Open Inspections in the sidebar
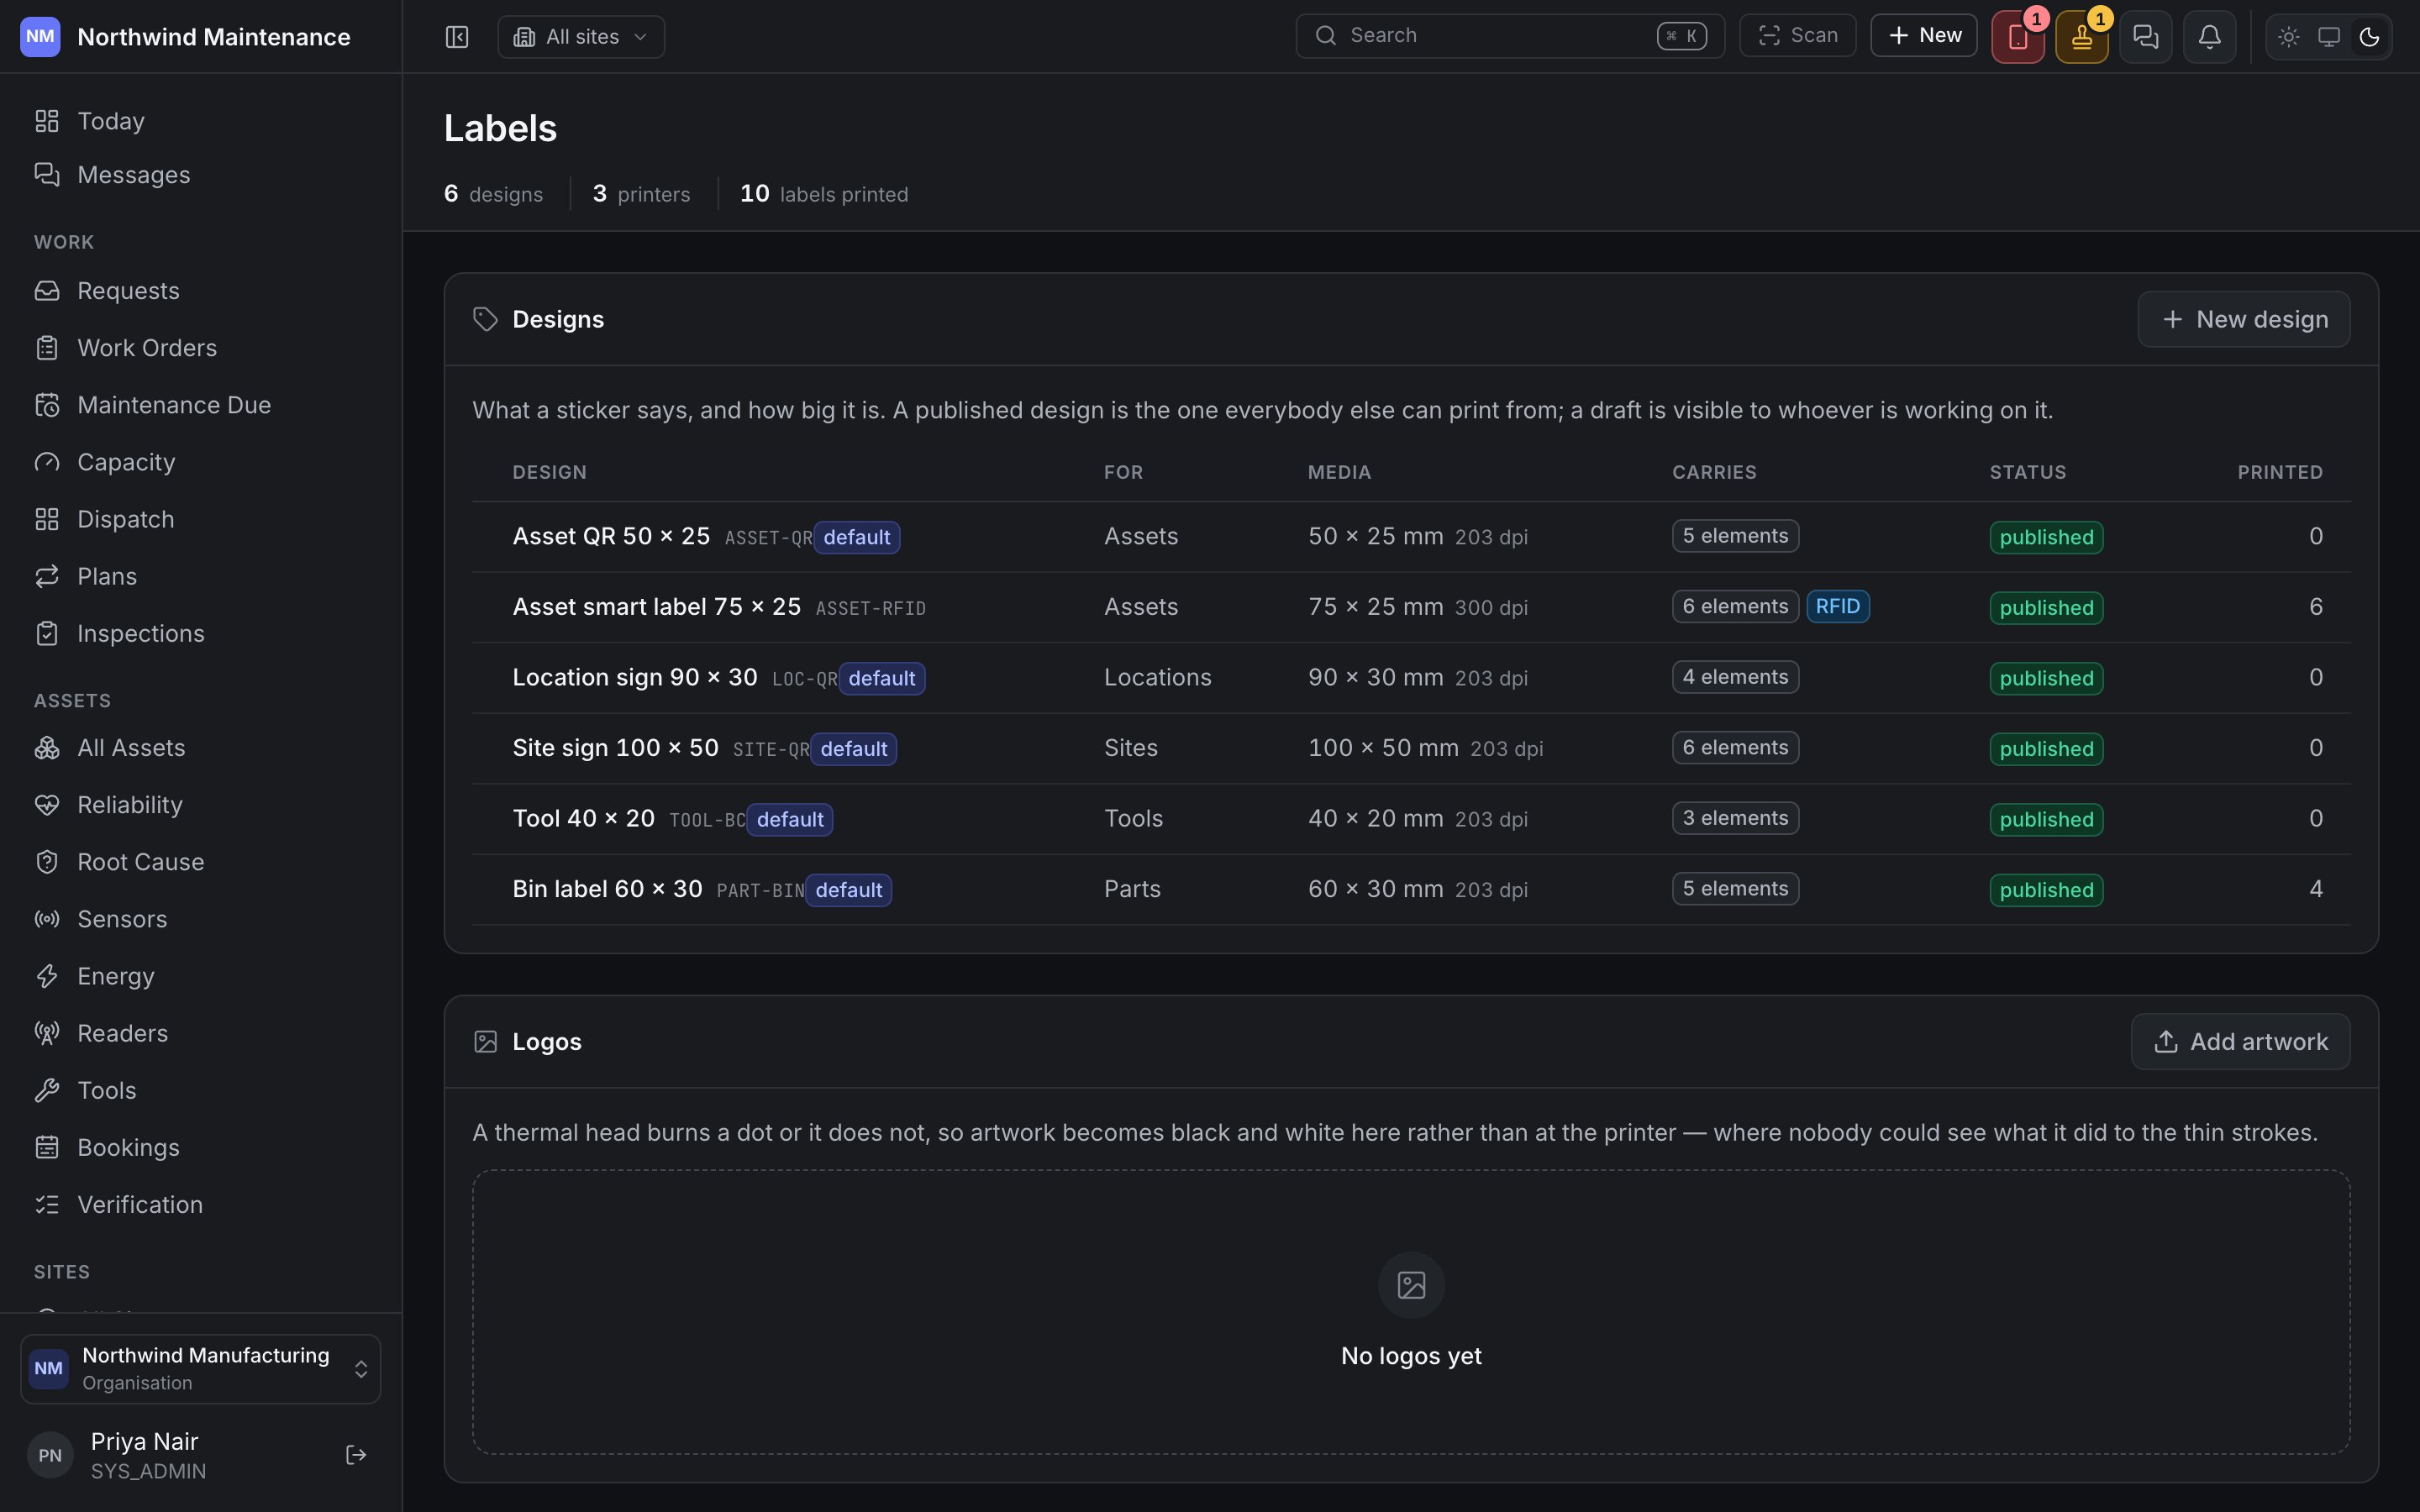This screenshot has height=1512, width=2420. point(200,633)
